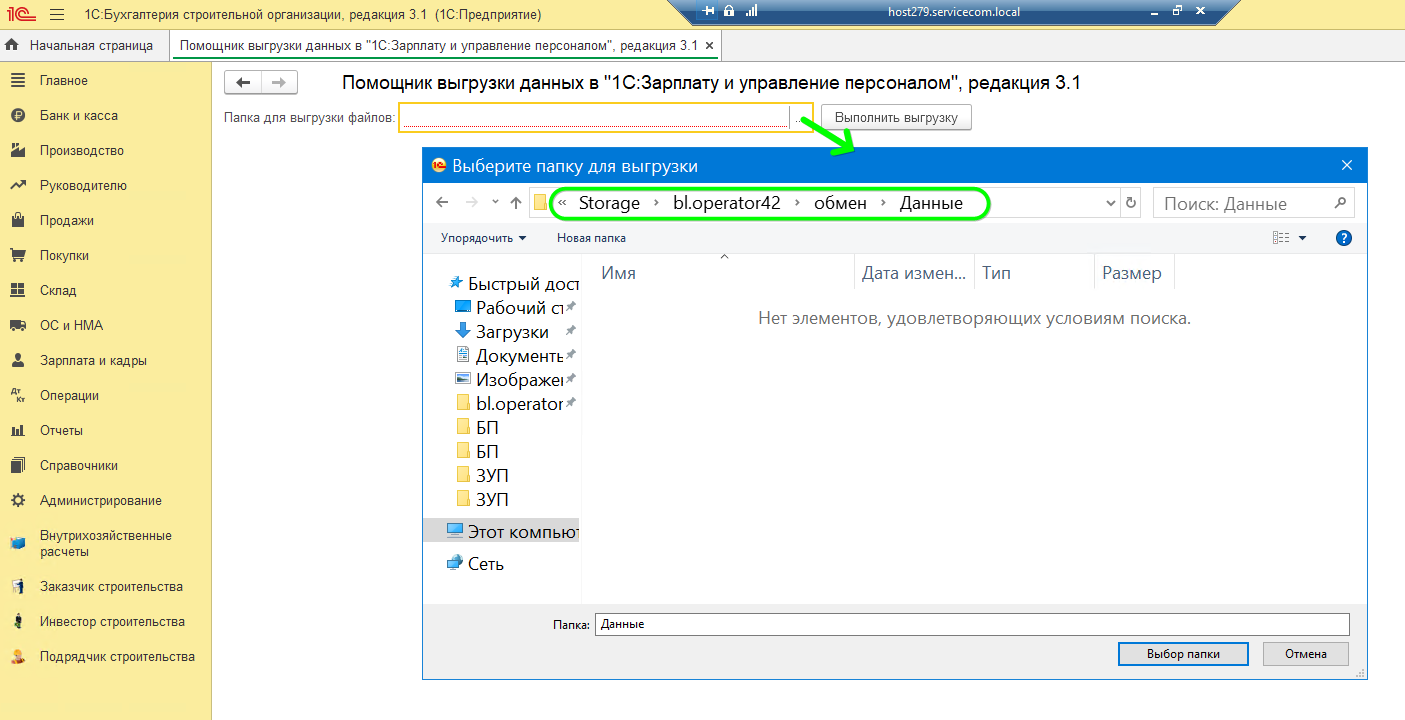Open the Отчеты section

pos(61,431)
